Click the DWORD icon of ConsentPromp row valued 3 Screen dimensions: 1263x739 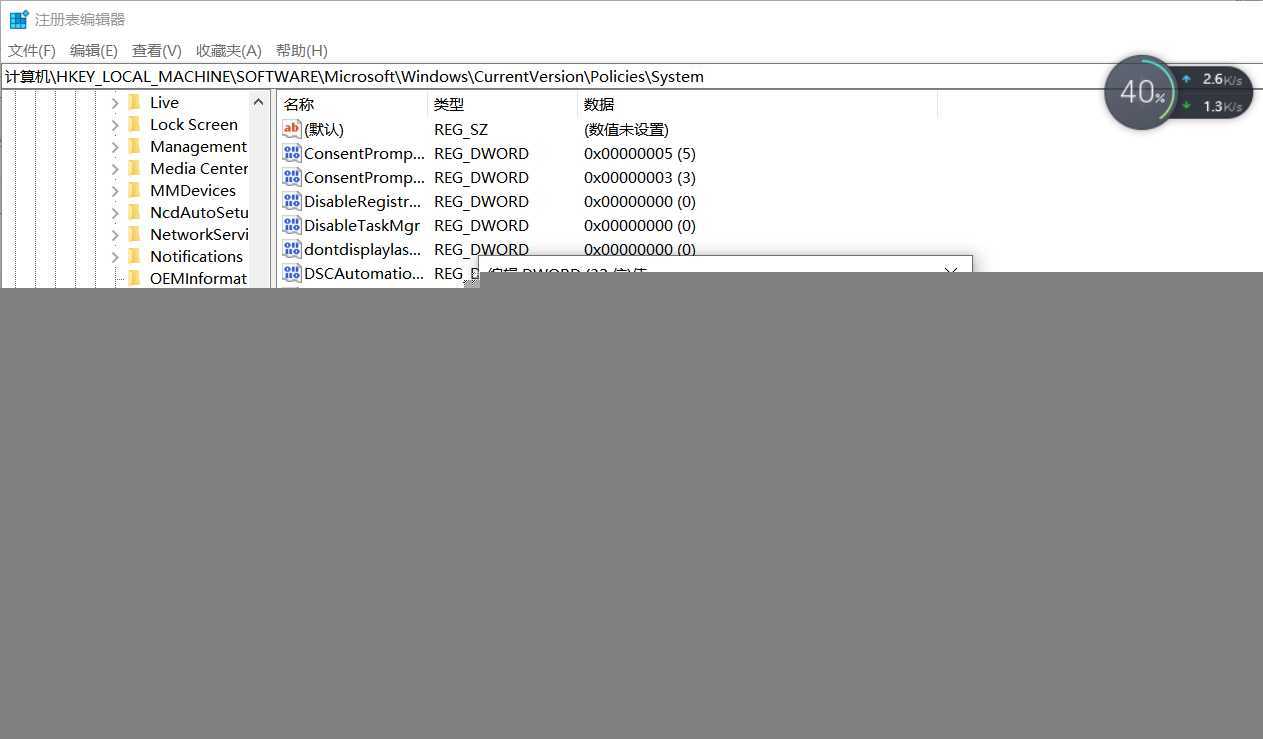(292, 177)
